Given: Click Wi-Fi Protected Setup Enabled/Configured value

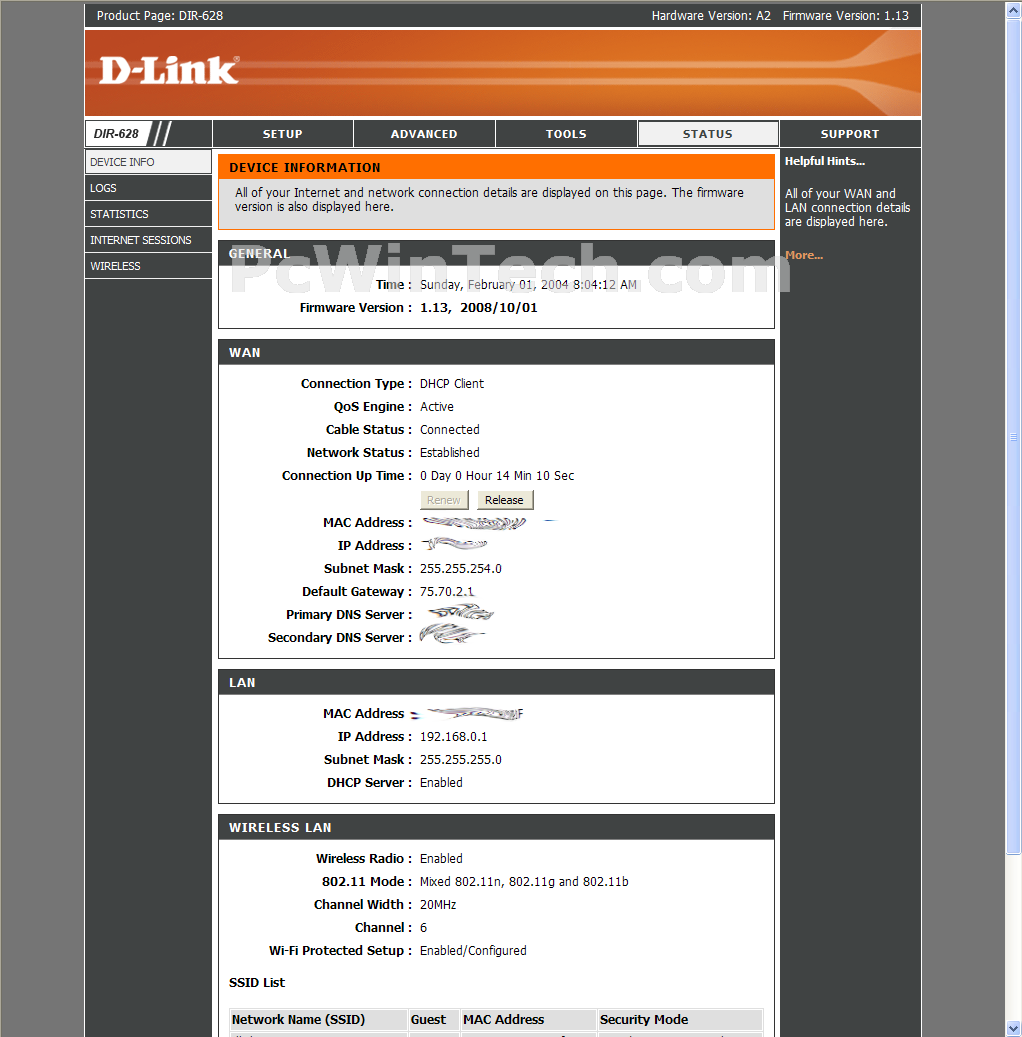Looking at the screenshot, I should [473, 950].
